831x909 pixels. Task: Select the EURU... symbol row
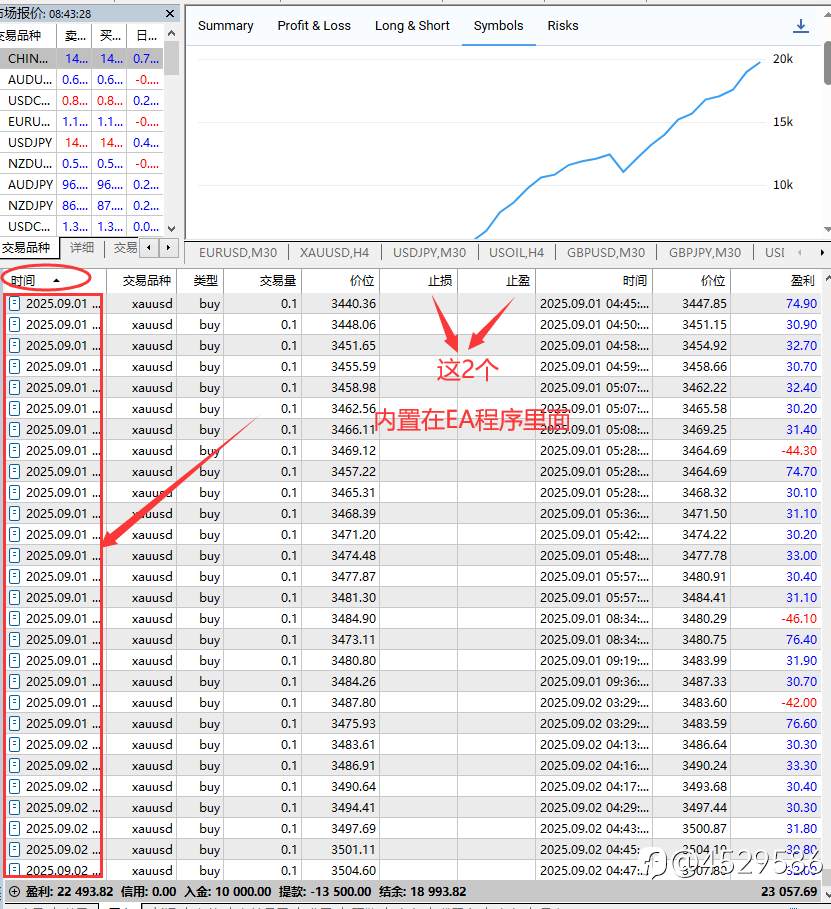81,122
